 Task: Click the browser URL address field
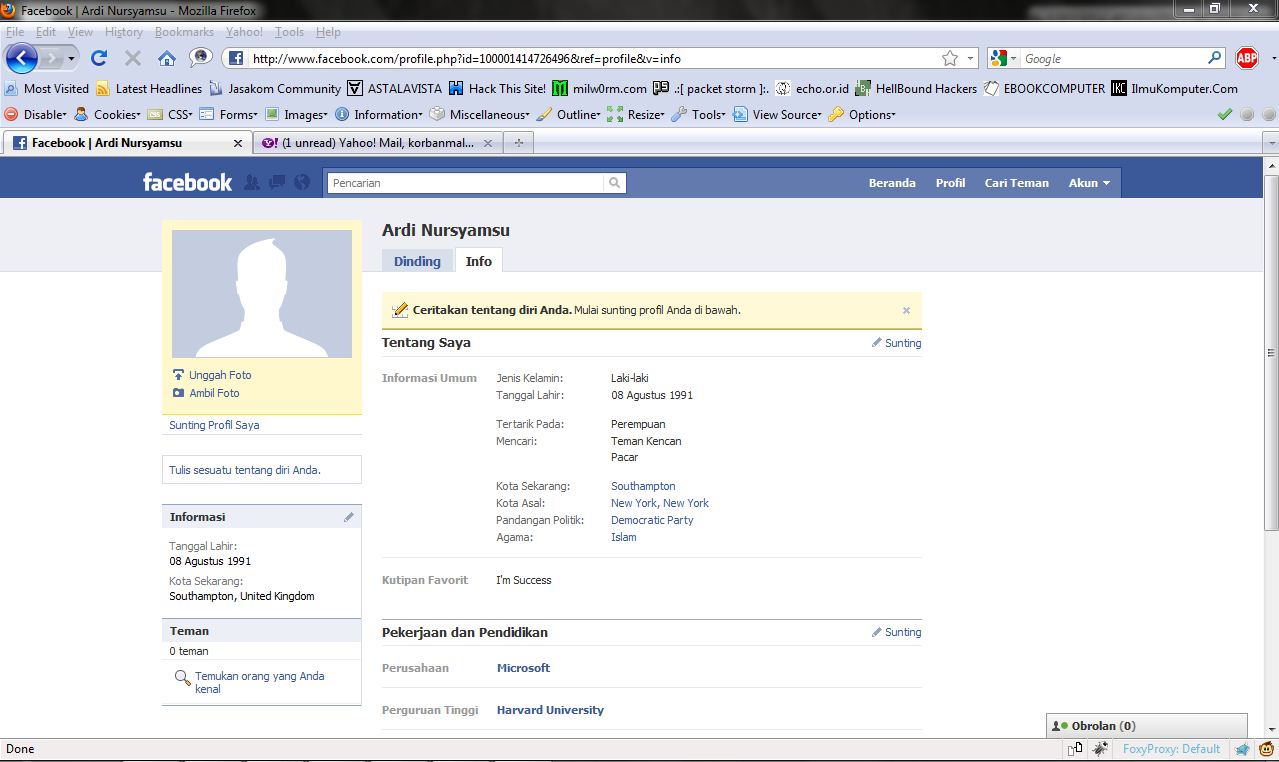pyautogui.click(x=594, y=58)
